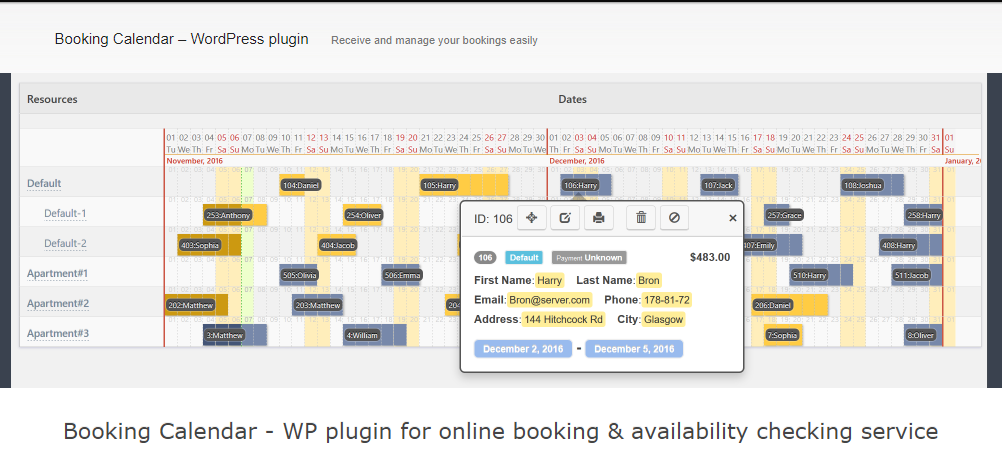Select the Default-2 resource
This screenshot has height=460, width=1002.
click(x=65, y=244)
